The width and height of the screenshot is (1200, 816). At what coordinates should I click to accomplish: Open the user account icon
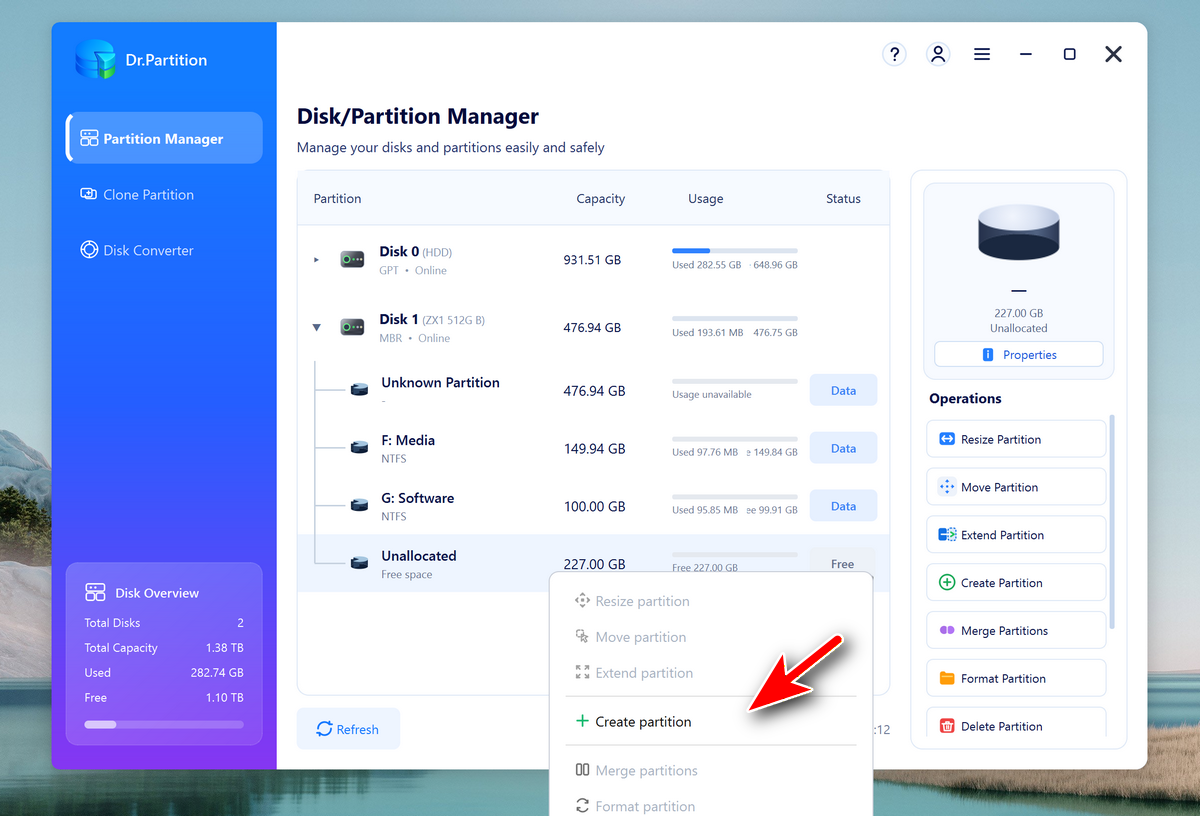tap(938, 54)
